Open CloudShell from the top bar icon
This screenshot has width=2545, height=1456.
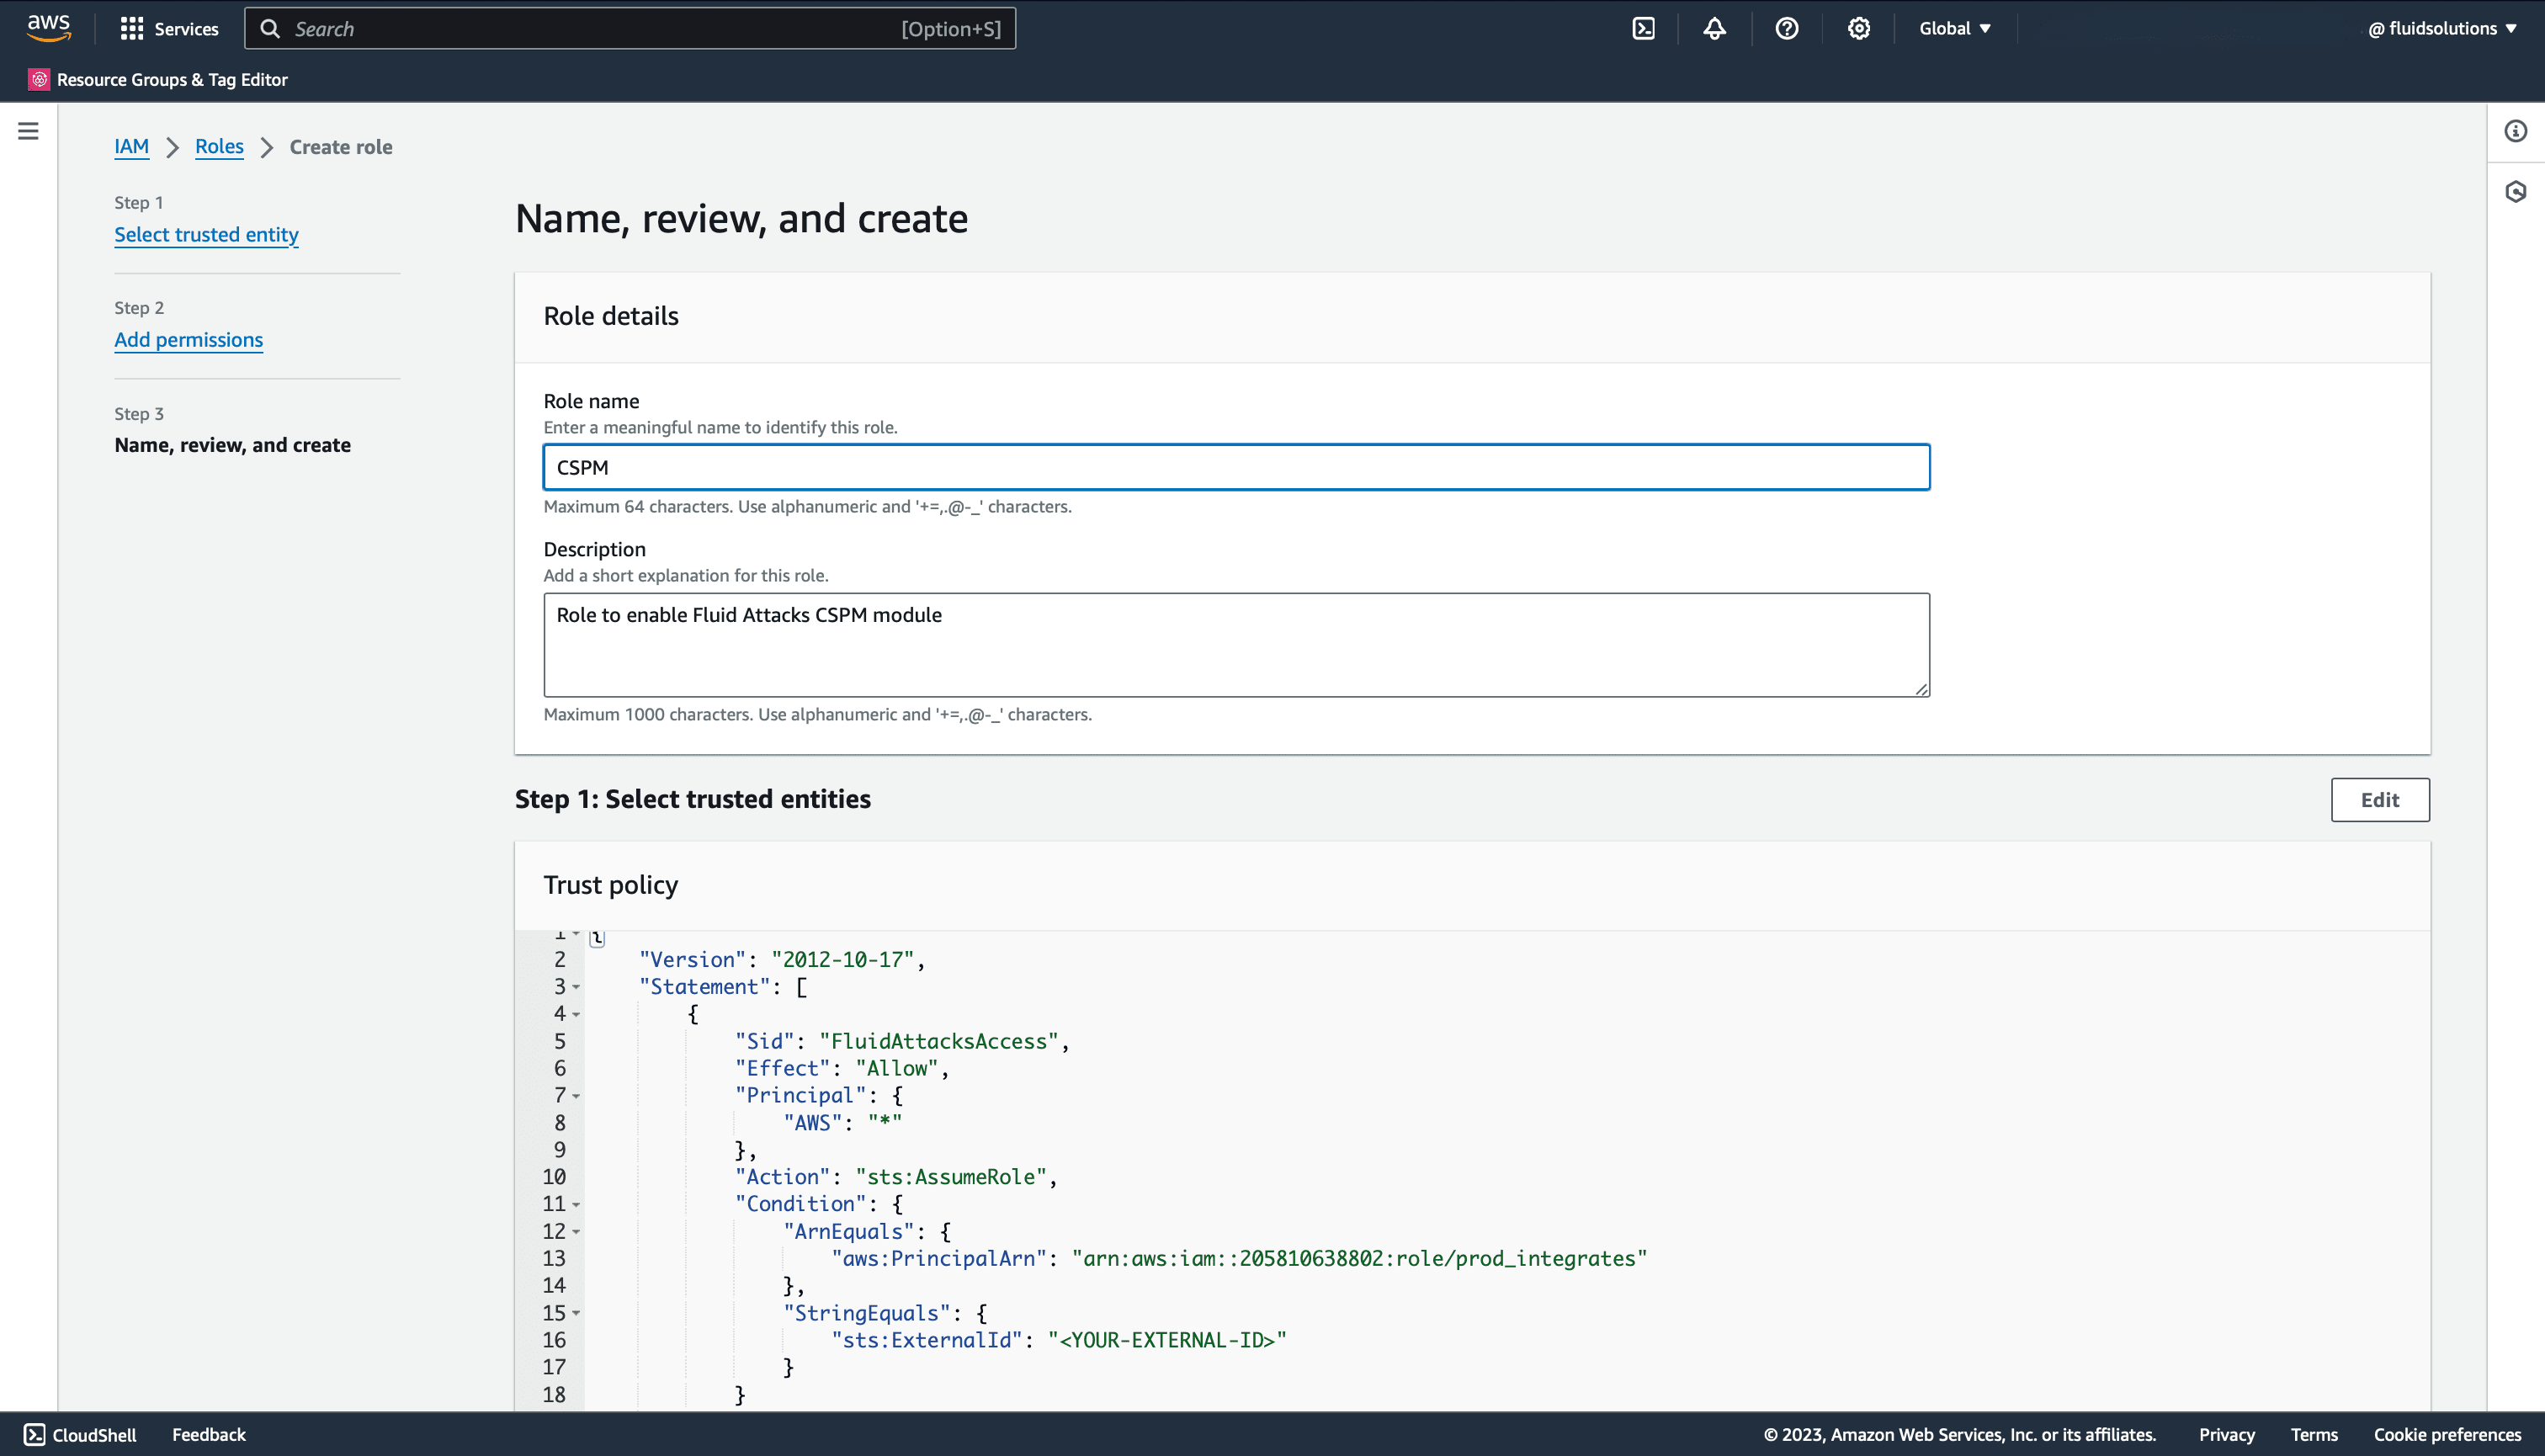[1643, 29]
